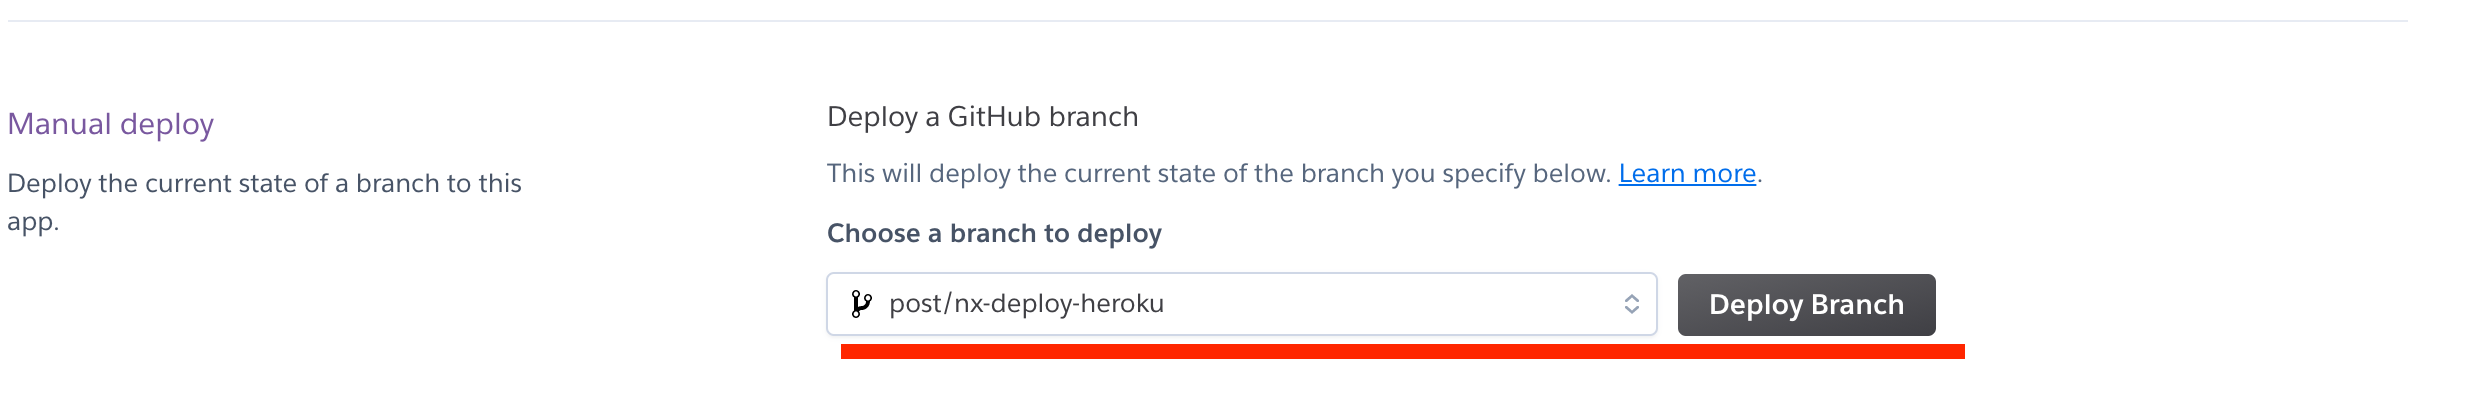The width and height of the screenshot is (2472, 410).
Task: Click the Manual deploy description about the current state
Action: 264,202
